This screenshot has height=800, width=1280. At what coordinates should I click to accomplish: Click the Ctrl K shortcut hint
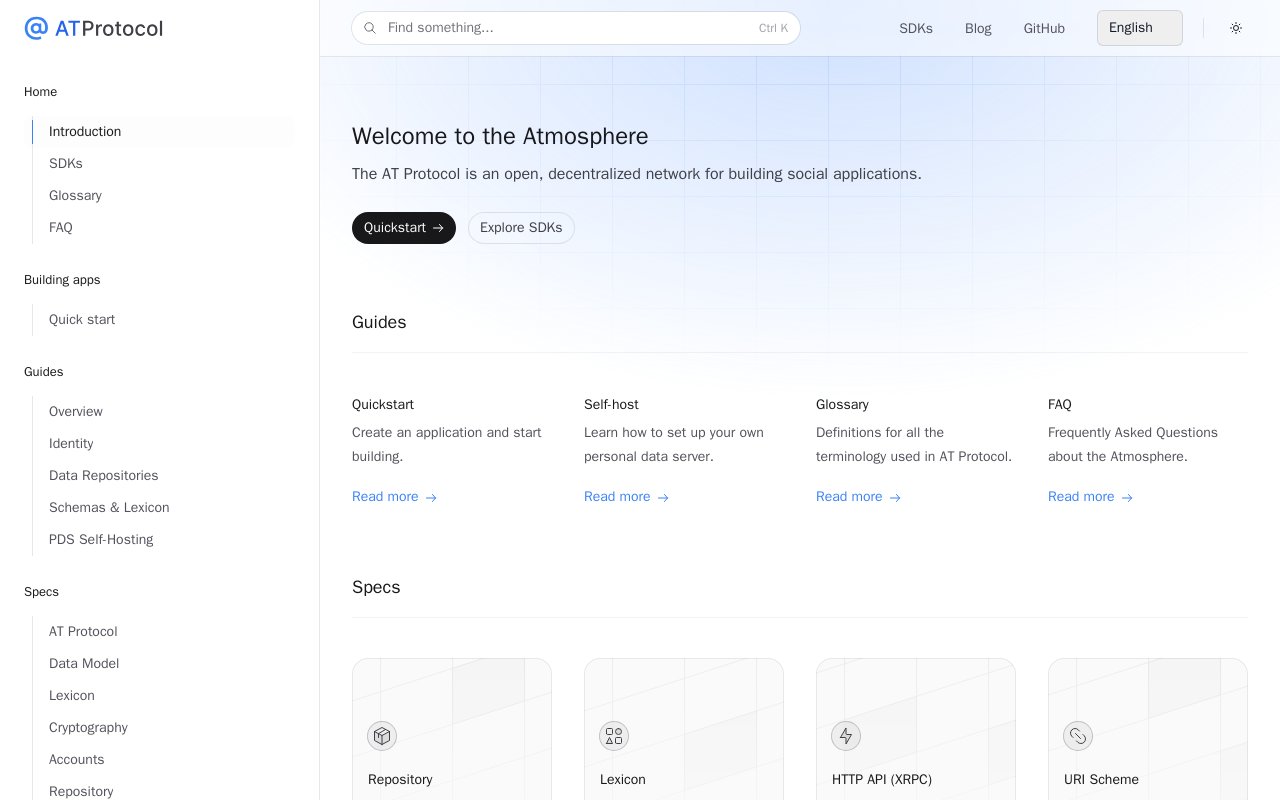[773, 28]
